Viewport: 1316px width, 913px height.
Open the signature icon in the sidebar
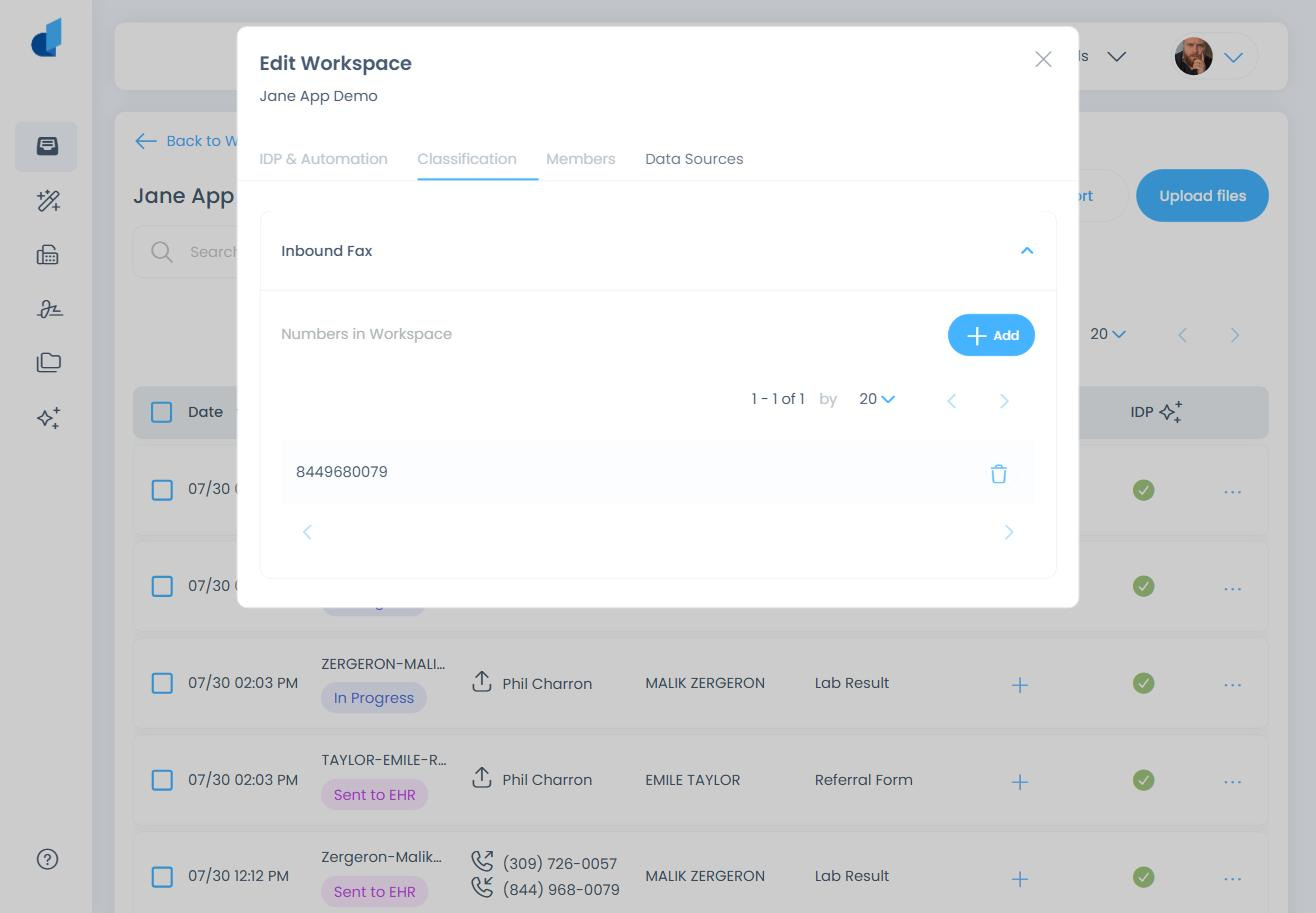48,309
